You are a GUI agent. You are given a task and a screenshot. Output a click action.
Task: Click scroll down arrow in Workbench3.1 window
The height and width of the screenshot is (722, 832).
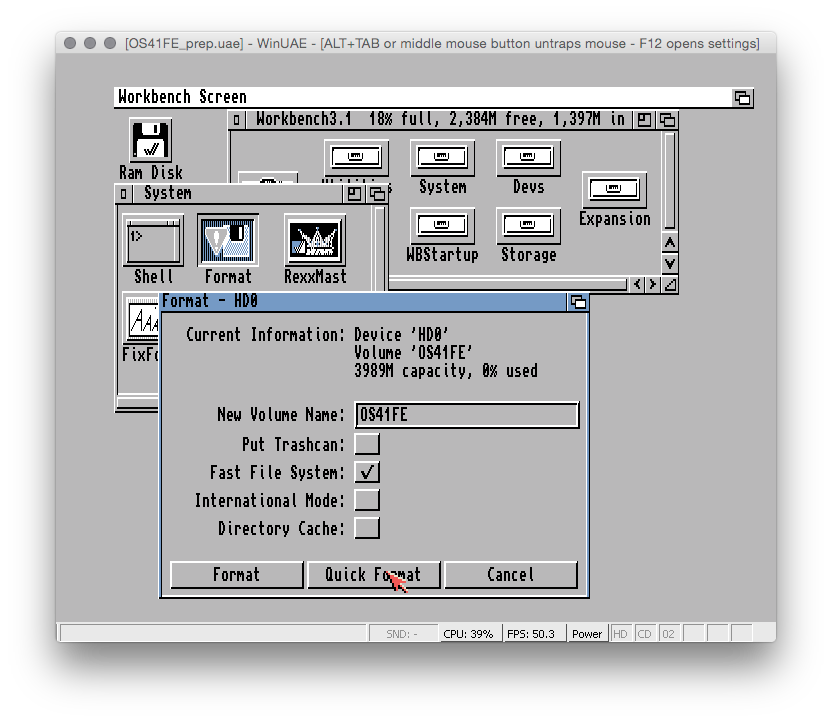click(670, 263)
